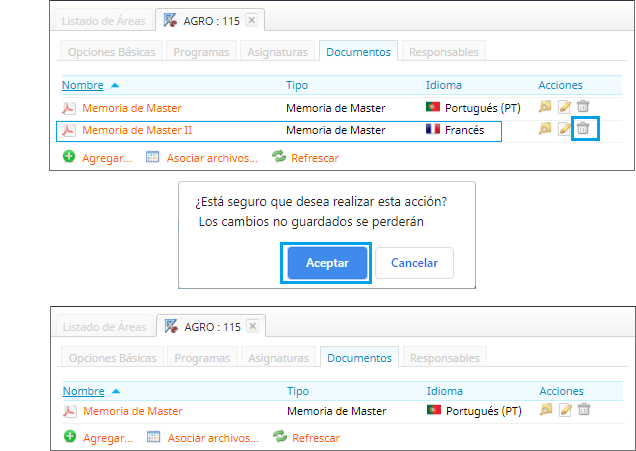This screenshot has height=451, width=636.
Task: Switch to Listado de Áreas tab, top panel
Action: (x=103, y=21)
